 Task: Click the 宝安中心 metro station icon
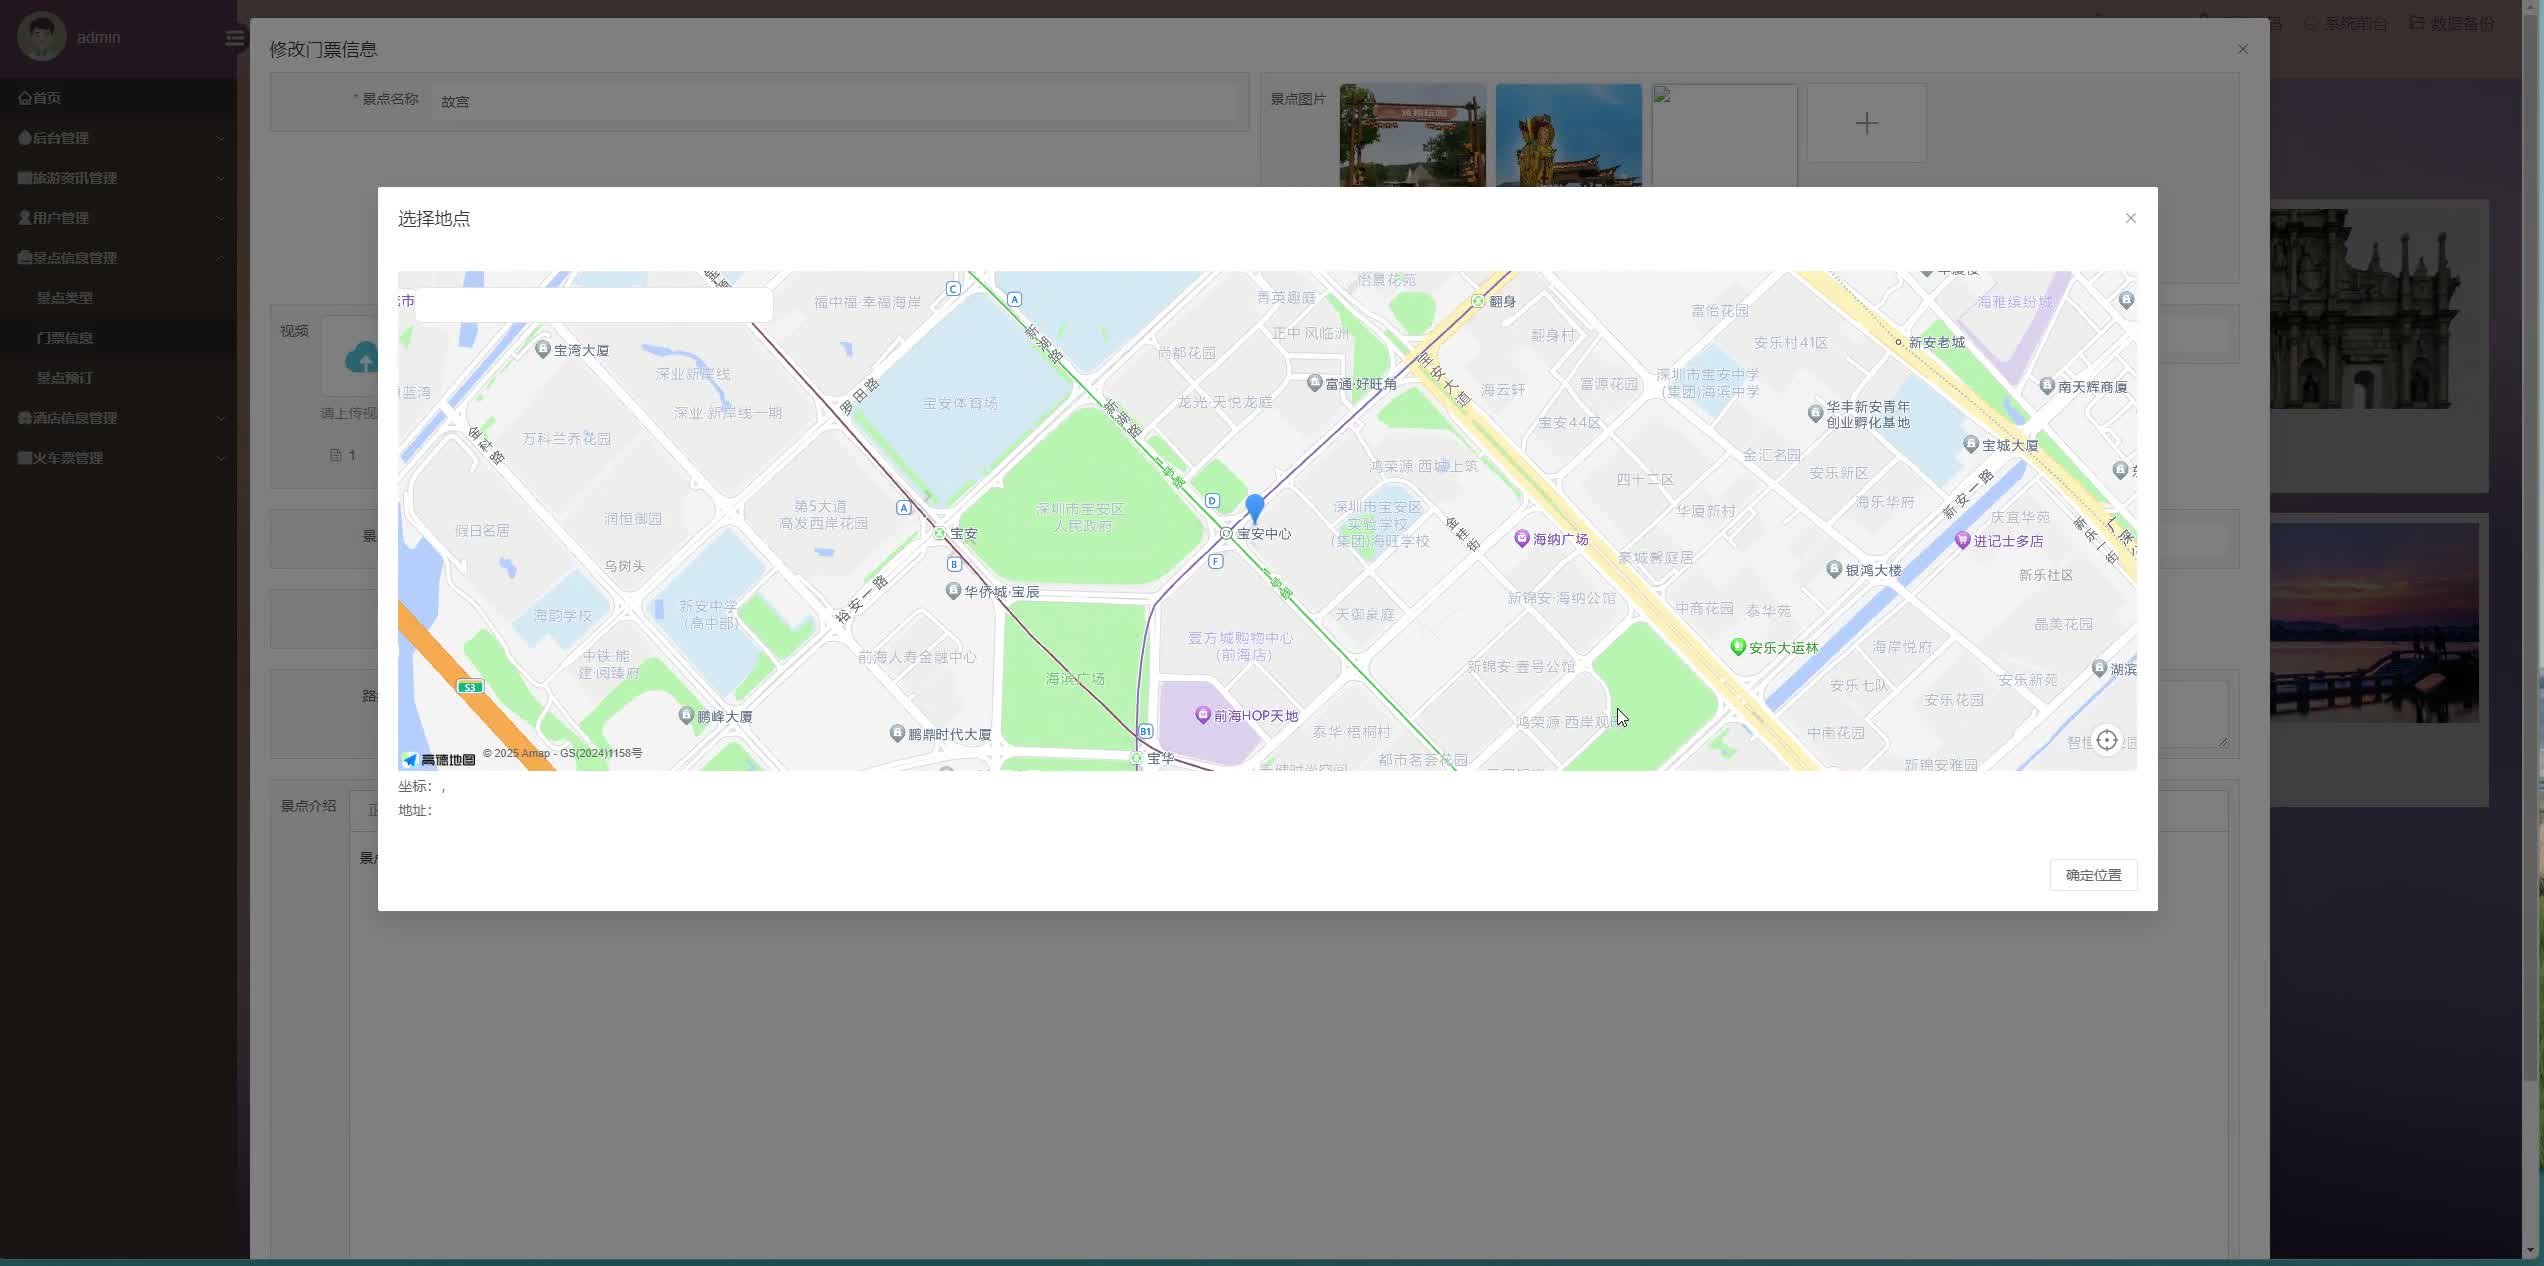point(1226,534)
